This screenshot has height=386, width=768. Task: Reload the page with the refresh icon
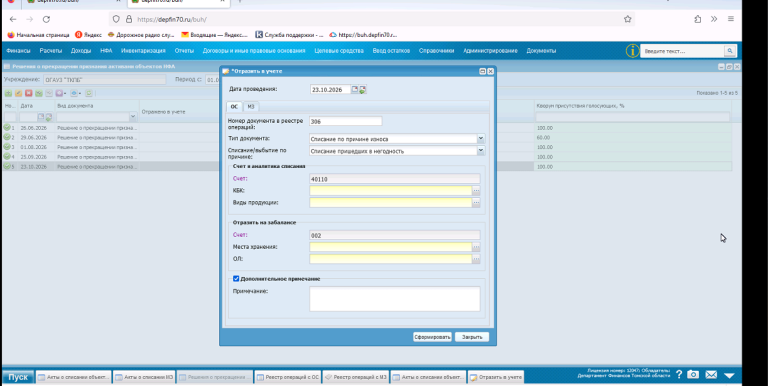coord(46,19)
